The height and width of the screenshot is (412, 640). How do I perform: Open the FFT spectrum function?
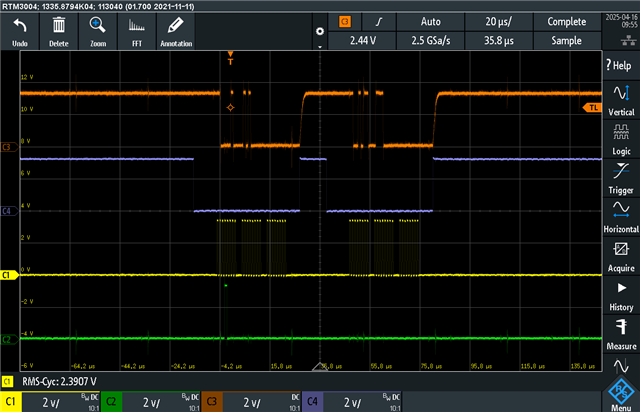click(137, 31)
